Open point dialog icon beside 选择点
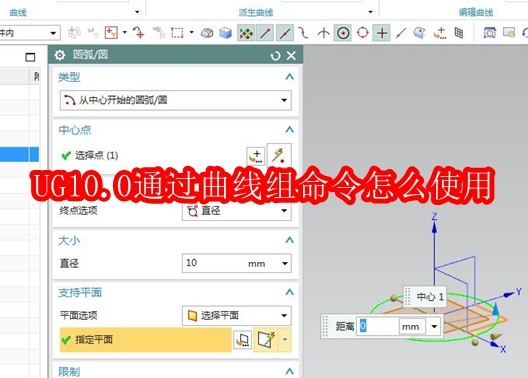 pos(256,156)
